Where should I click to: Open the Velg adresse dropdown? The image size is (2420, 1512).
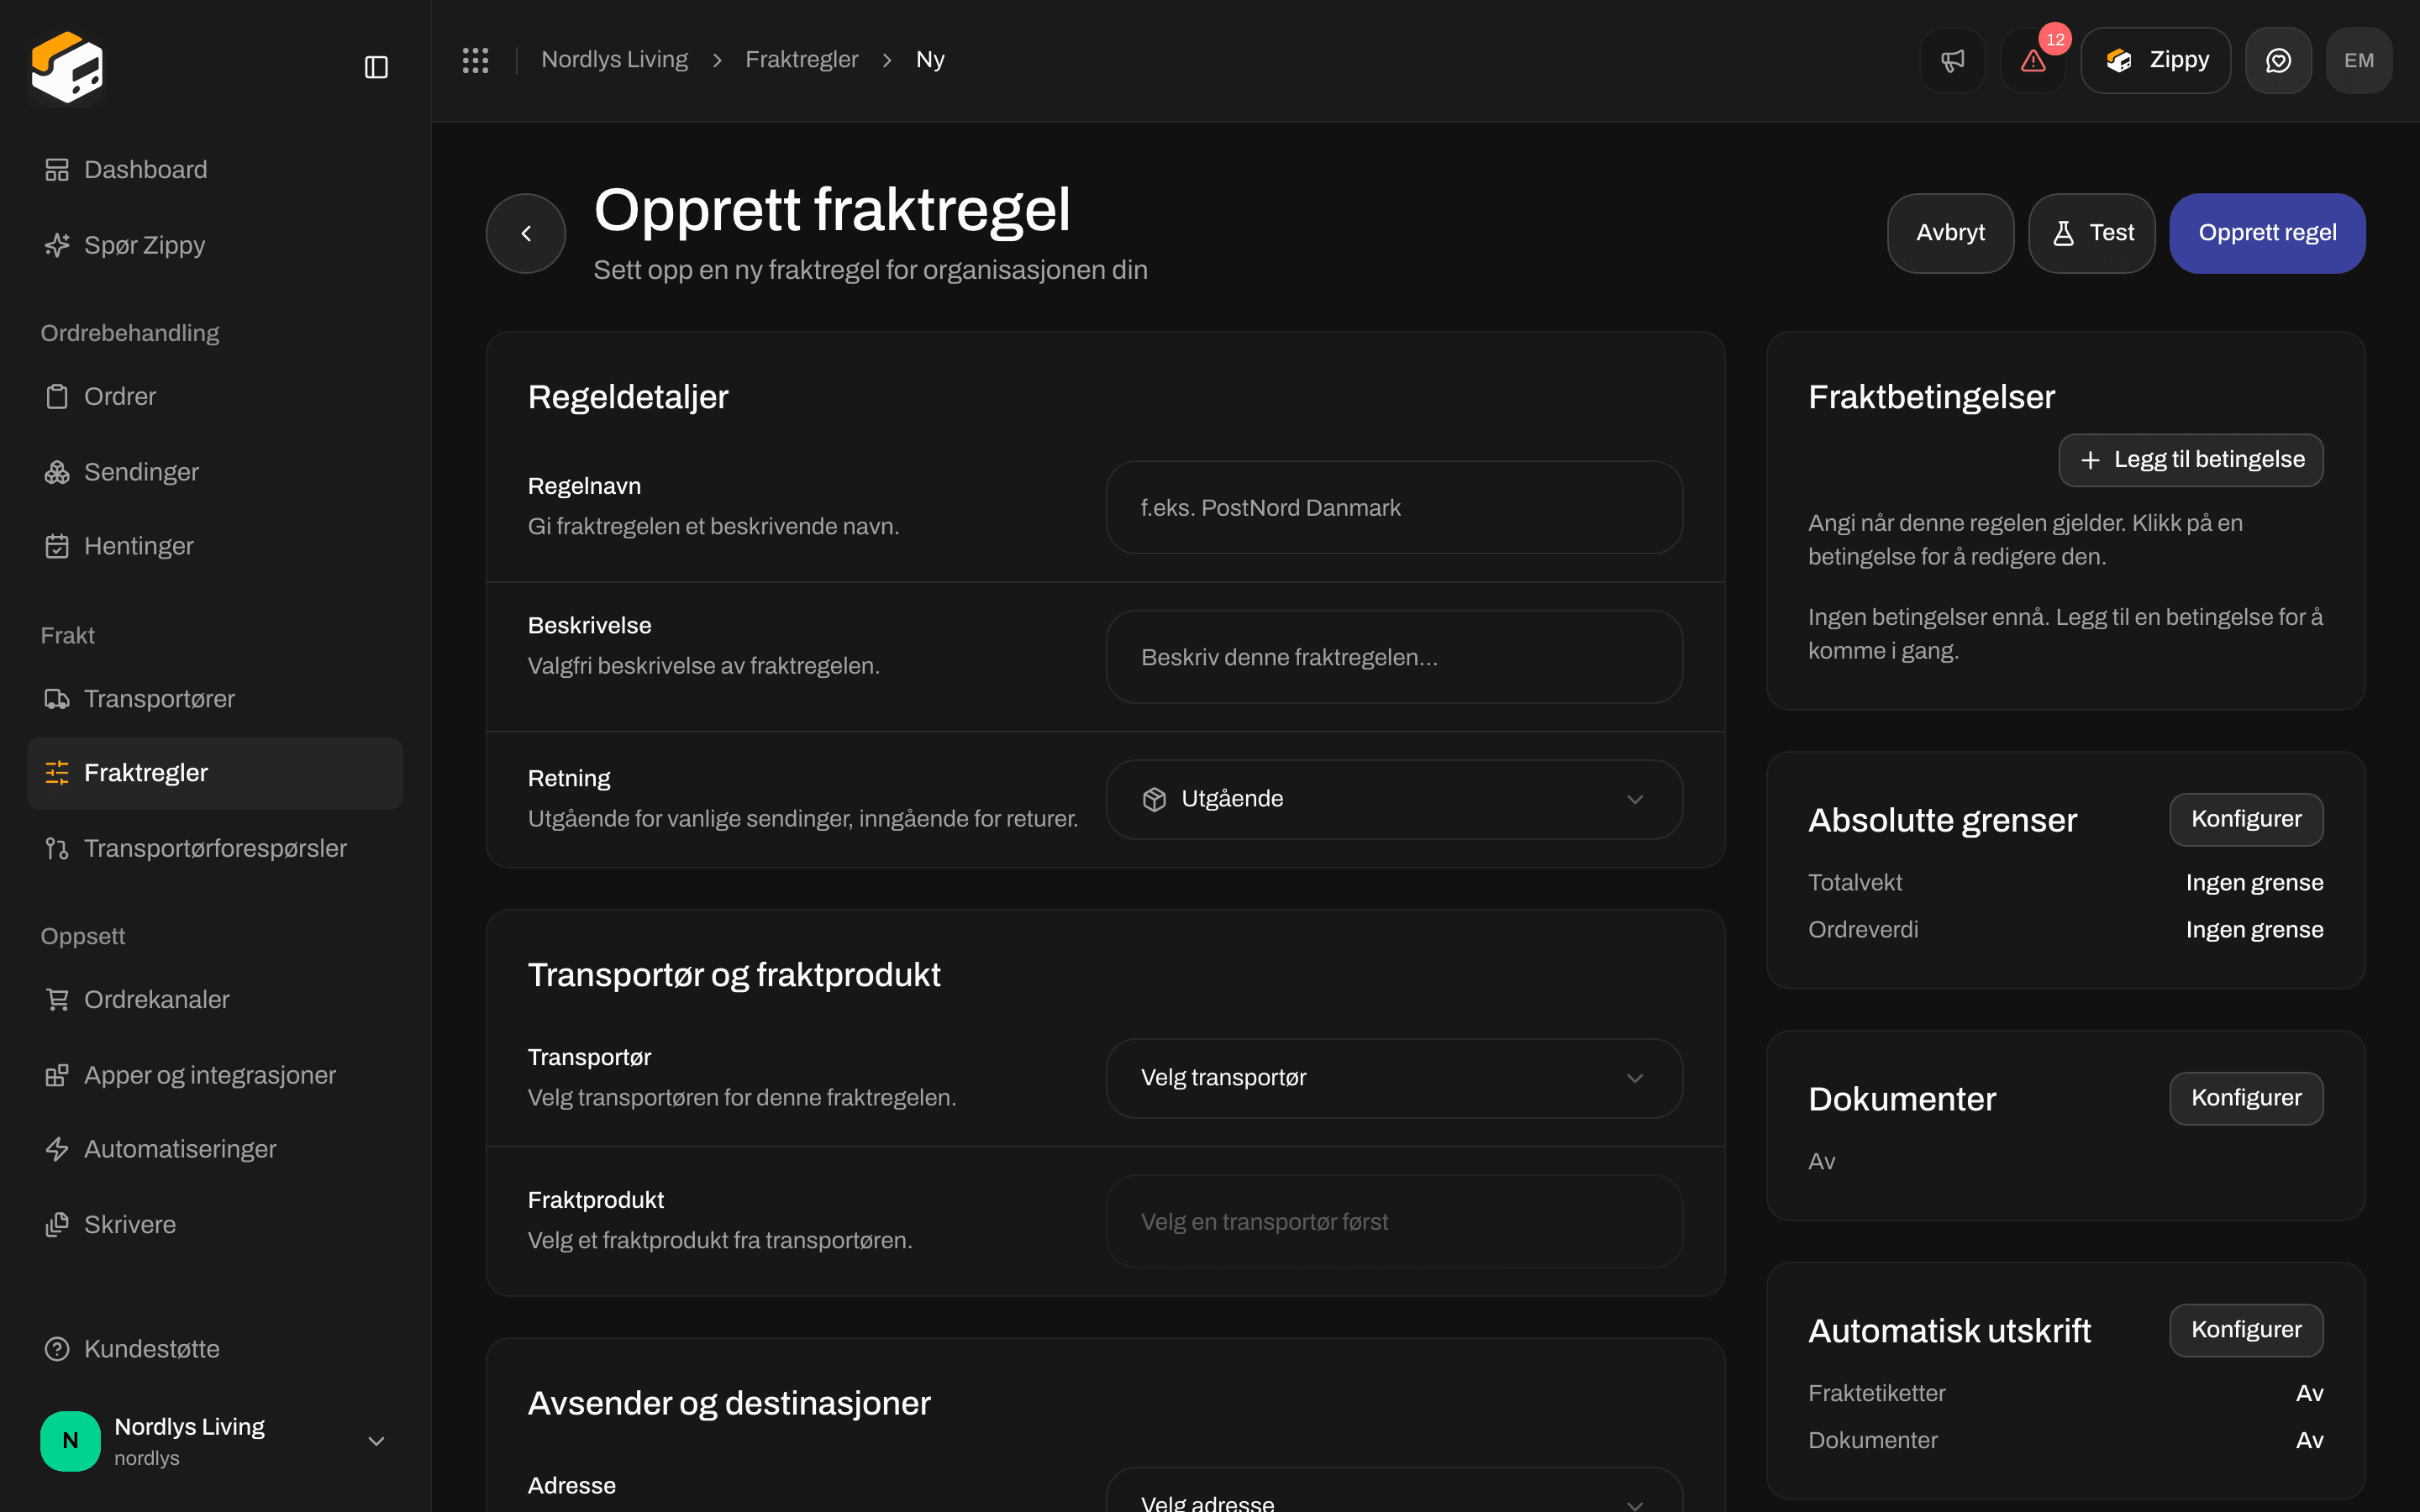pyautogui.click(x=1394, y=1490)
